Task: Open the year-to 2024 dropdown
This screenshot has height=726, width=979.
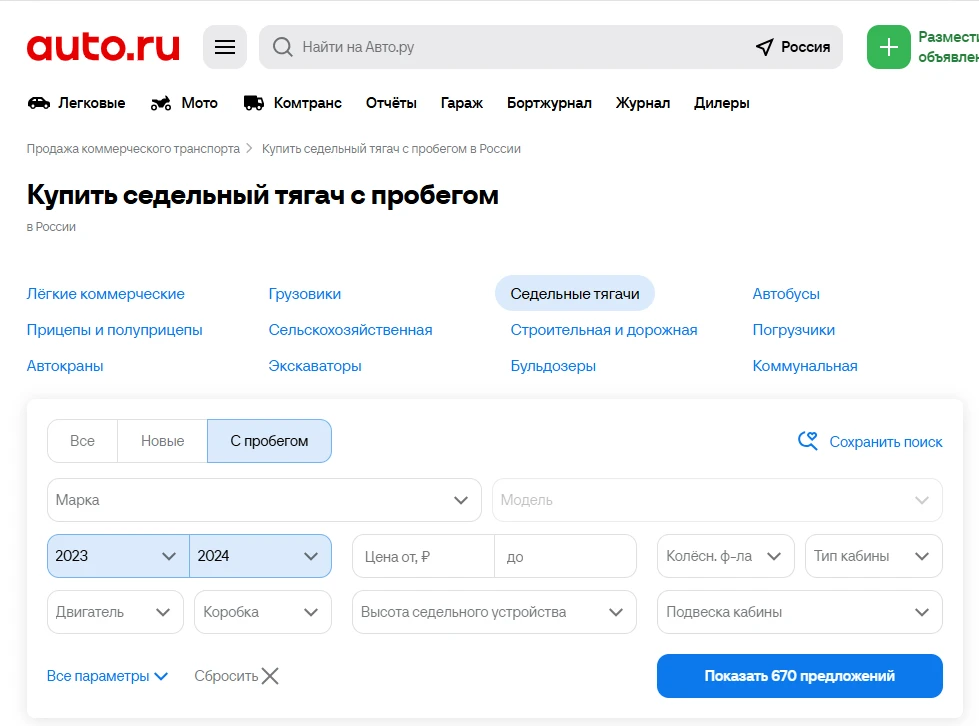Action: [260, 556]
